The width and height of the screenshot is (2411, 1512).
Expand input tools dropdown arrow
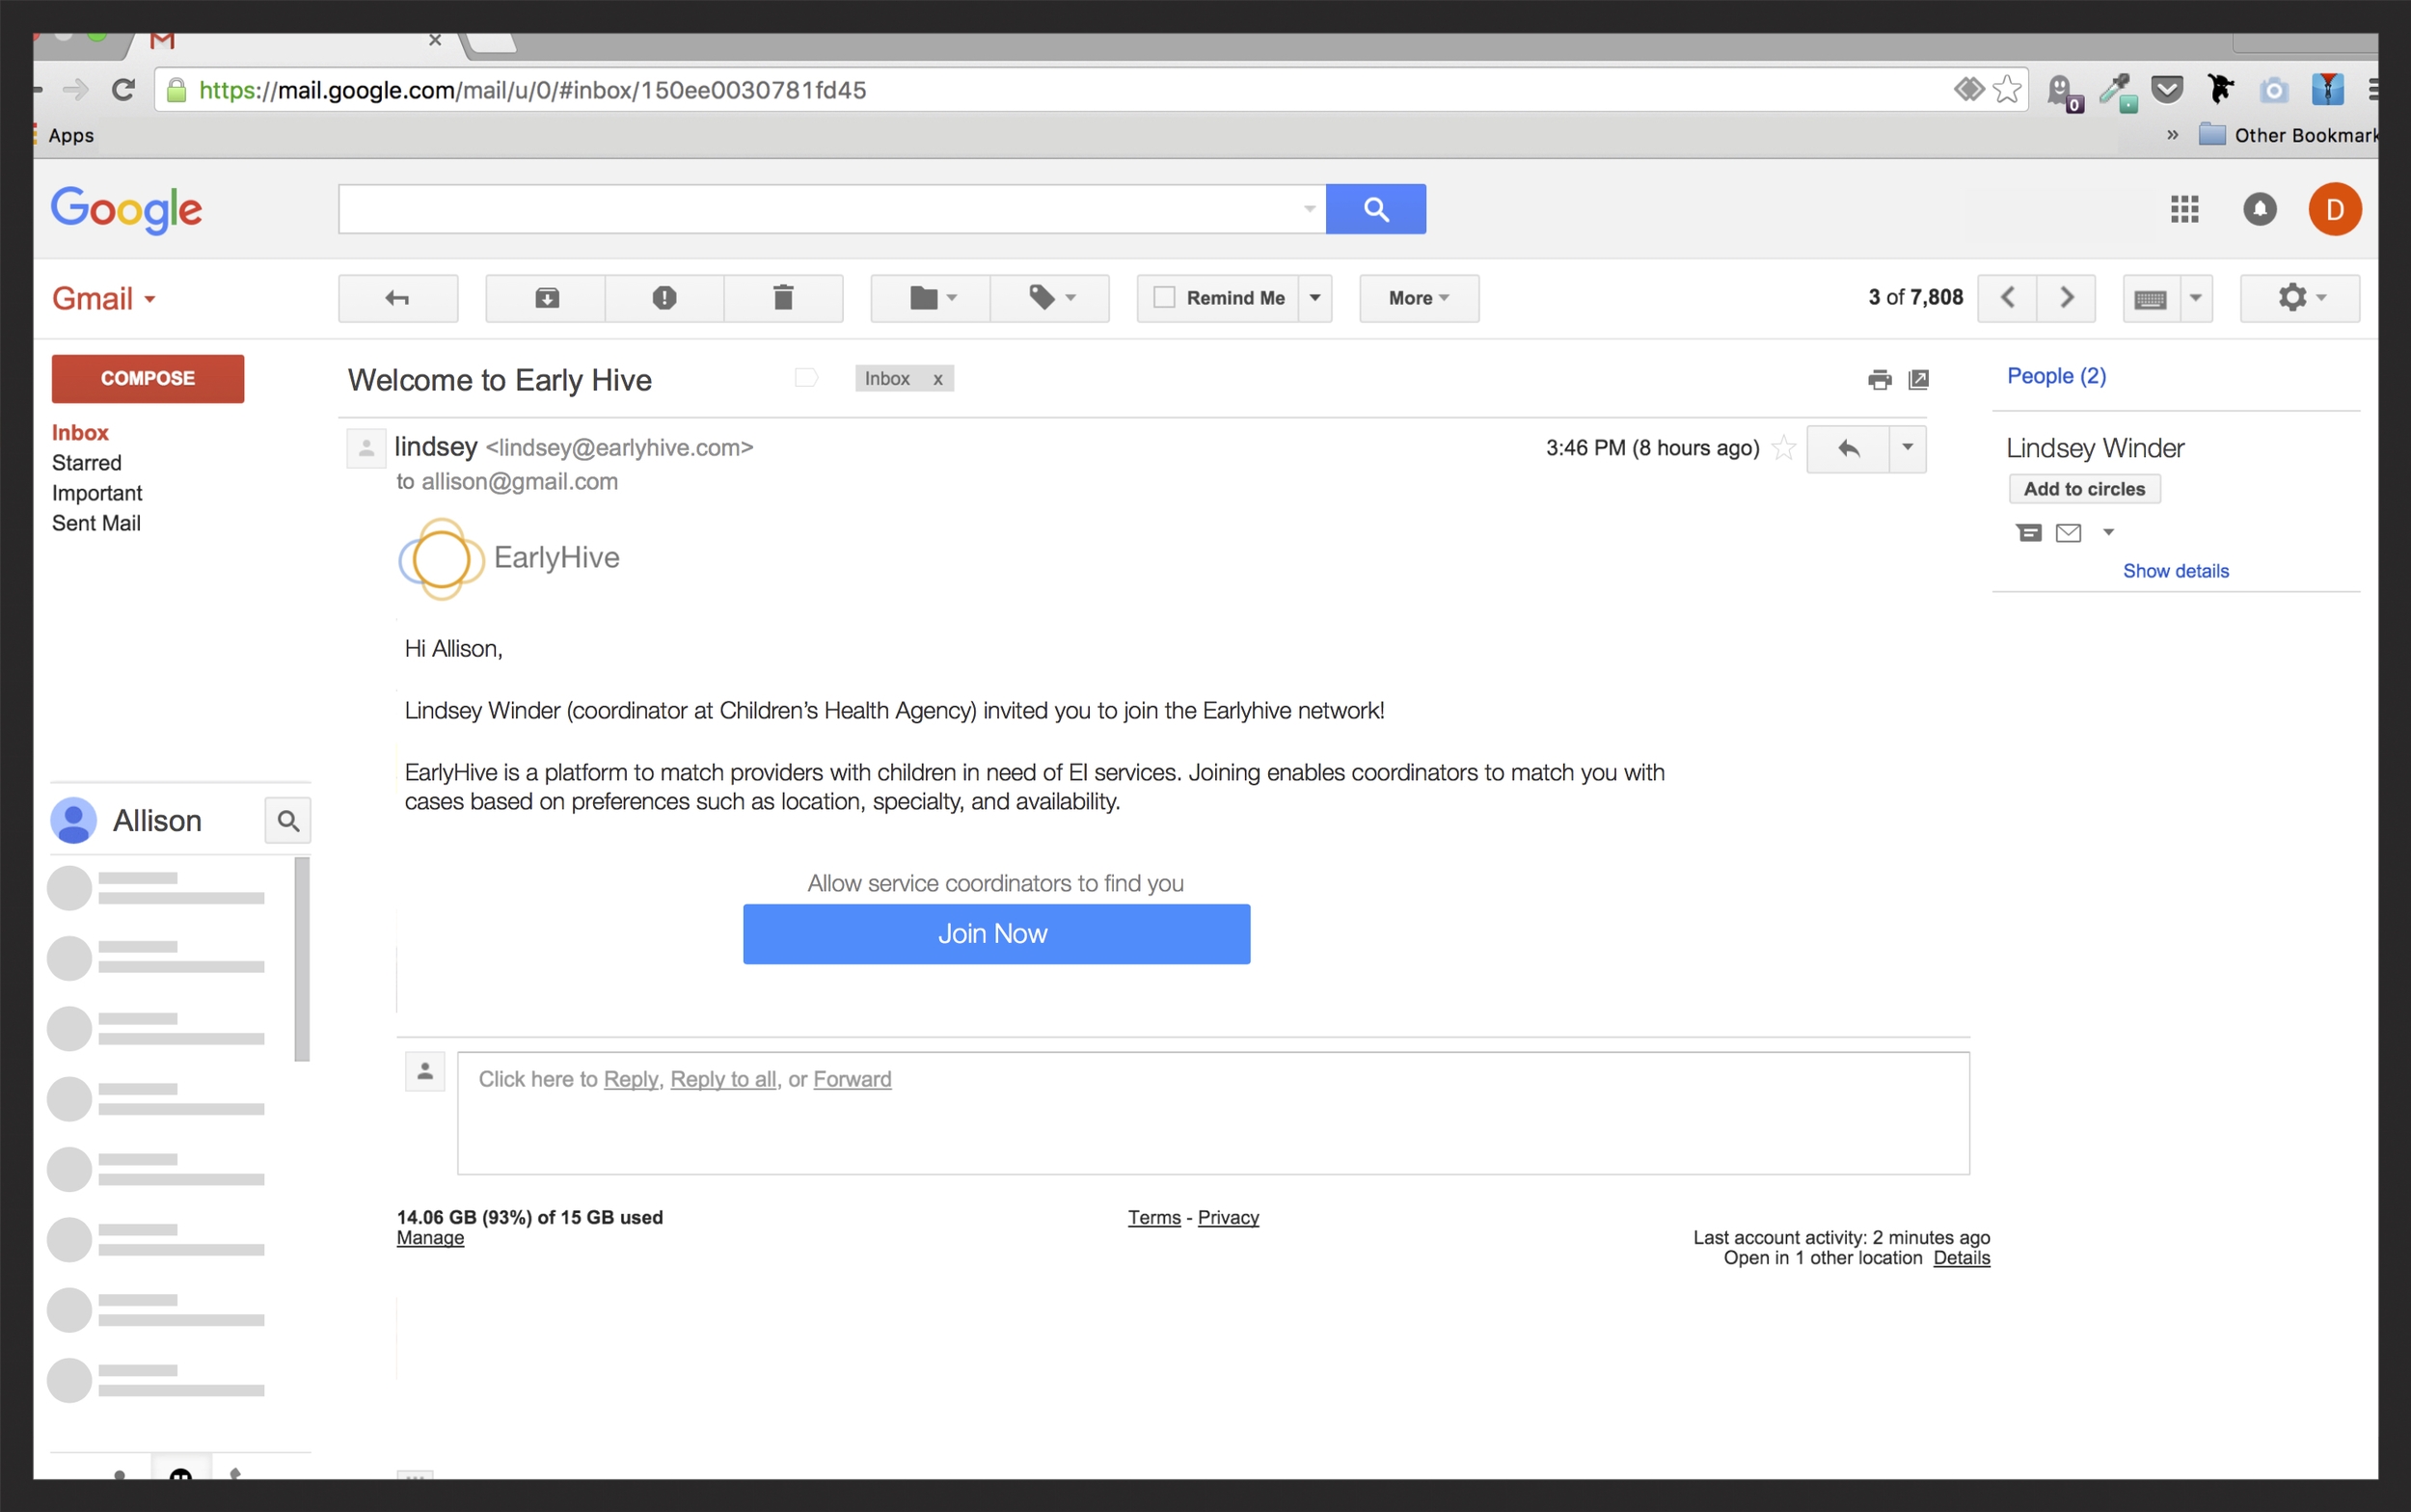coord(2196,298)
